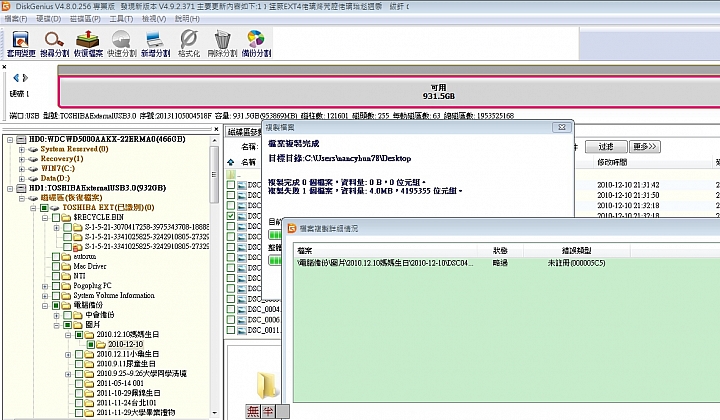Click the HD0 WDC hard disk icon
720x420 pixels.
coord(21,139)
